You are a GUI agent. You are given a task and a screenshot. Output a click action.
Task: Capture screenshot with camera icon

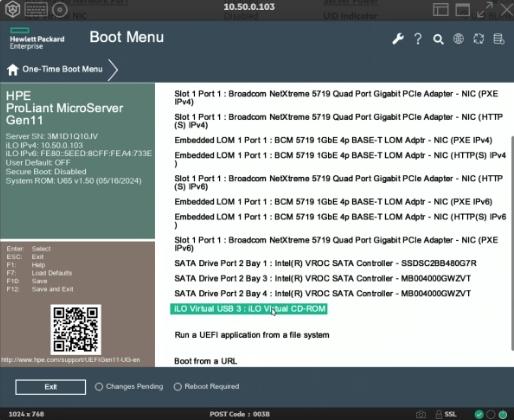point(421,414)
